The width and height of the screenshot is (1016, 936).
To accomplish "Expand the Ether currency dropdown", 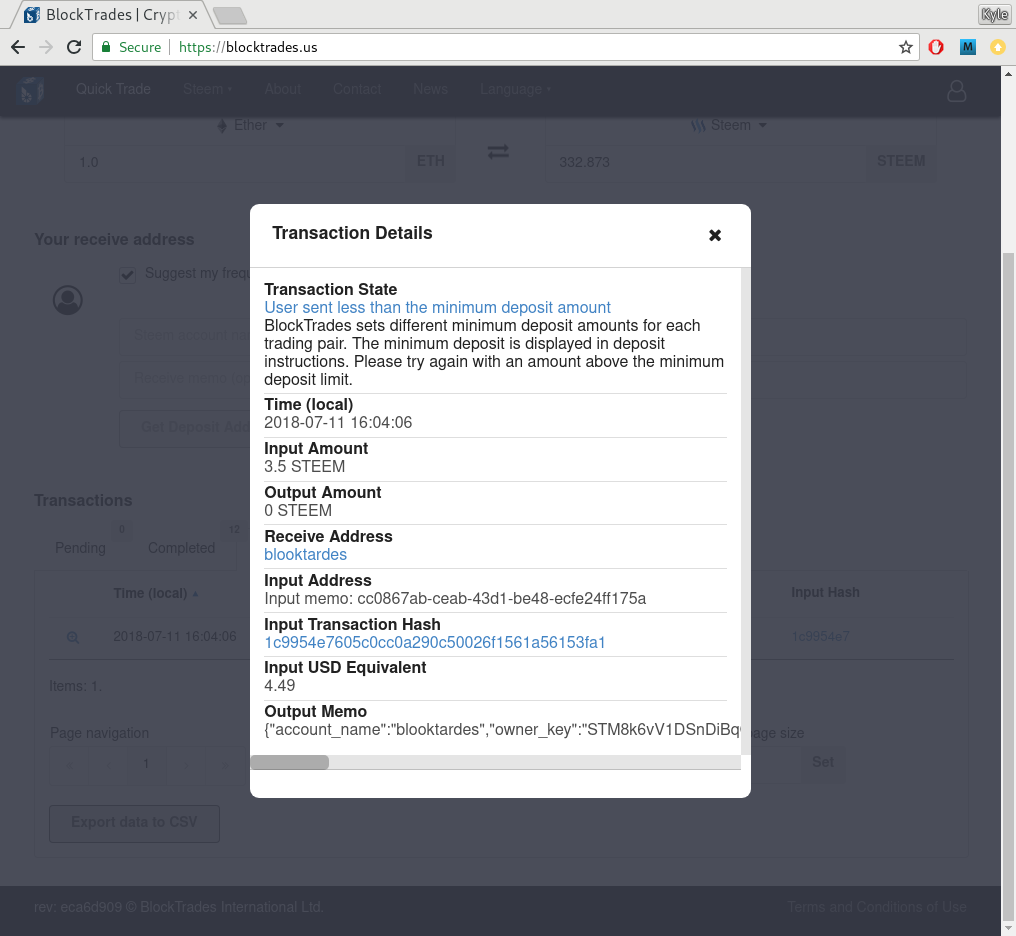I will 251,126.
